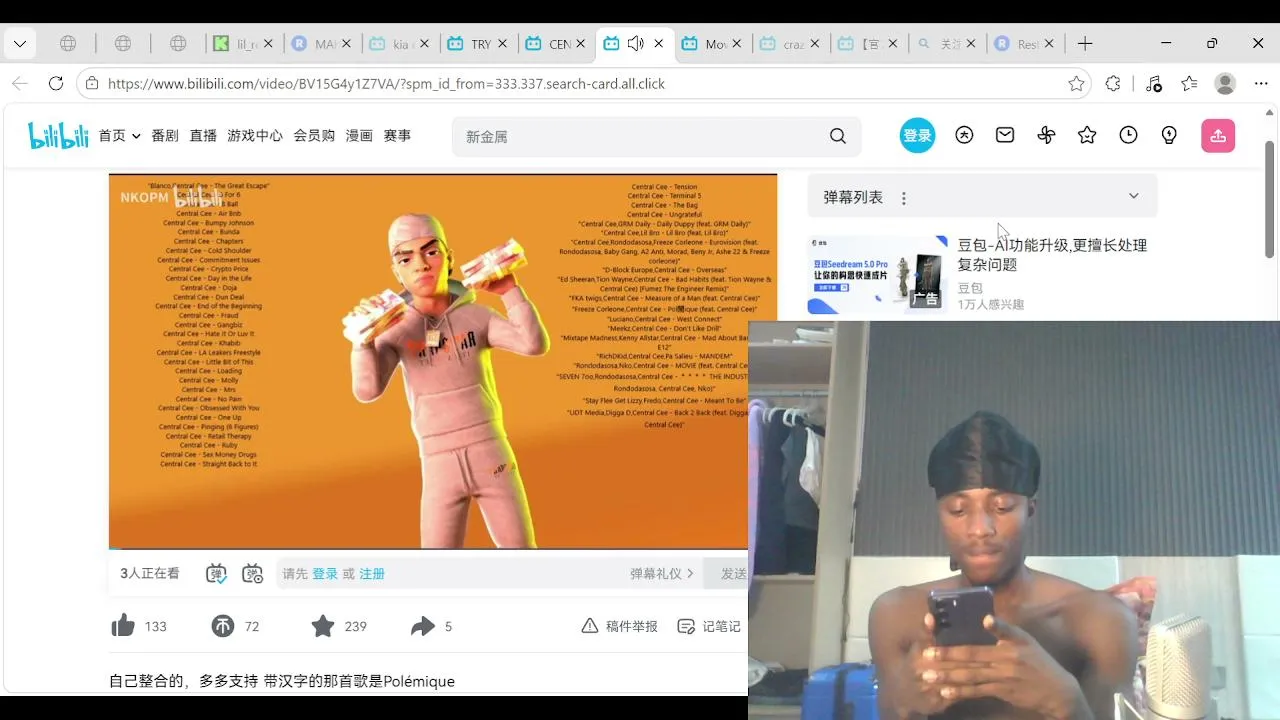The image size is (1280, 720).
Task: Open the dynamics fan icon
Action: click(1046, 135)
